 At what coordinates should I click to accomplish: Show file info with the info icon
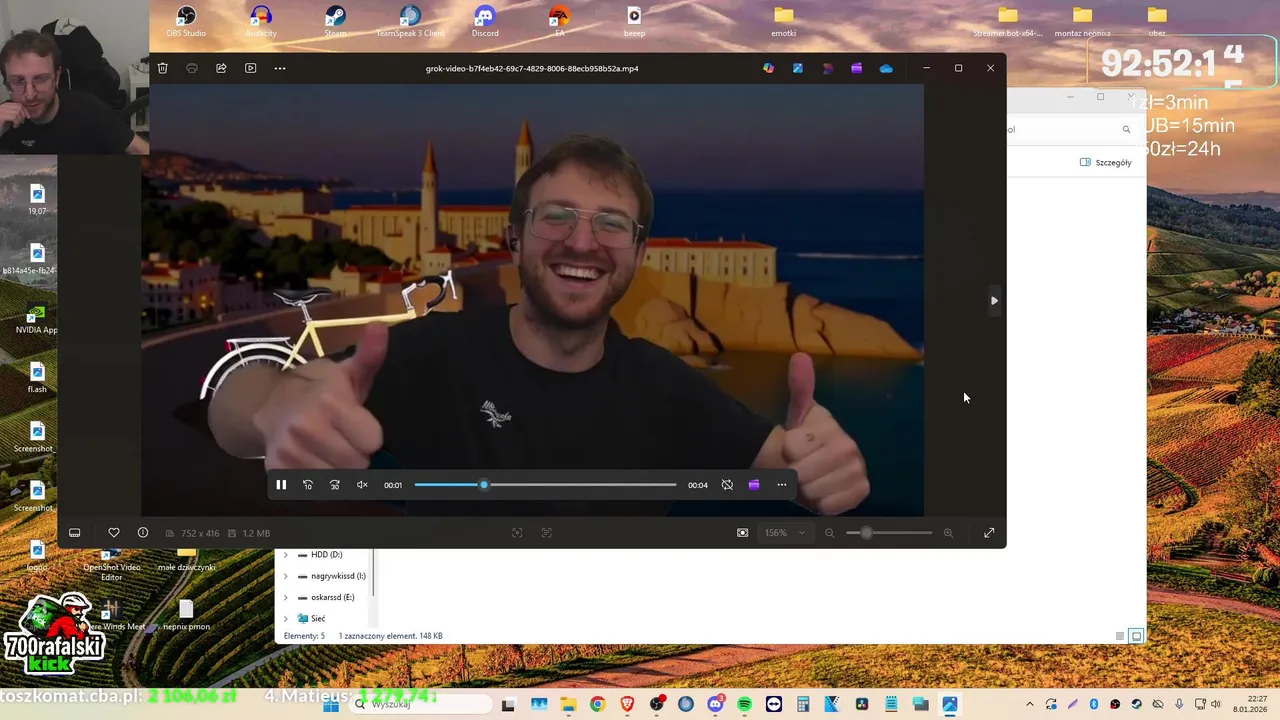[143, 533]
